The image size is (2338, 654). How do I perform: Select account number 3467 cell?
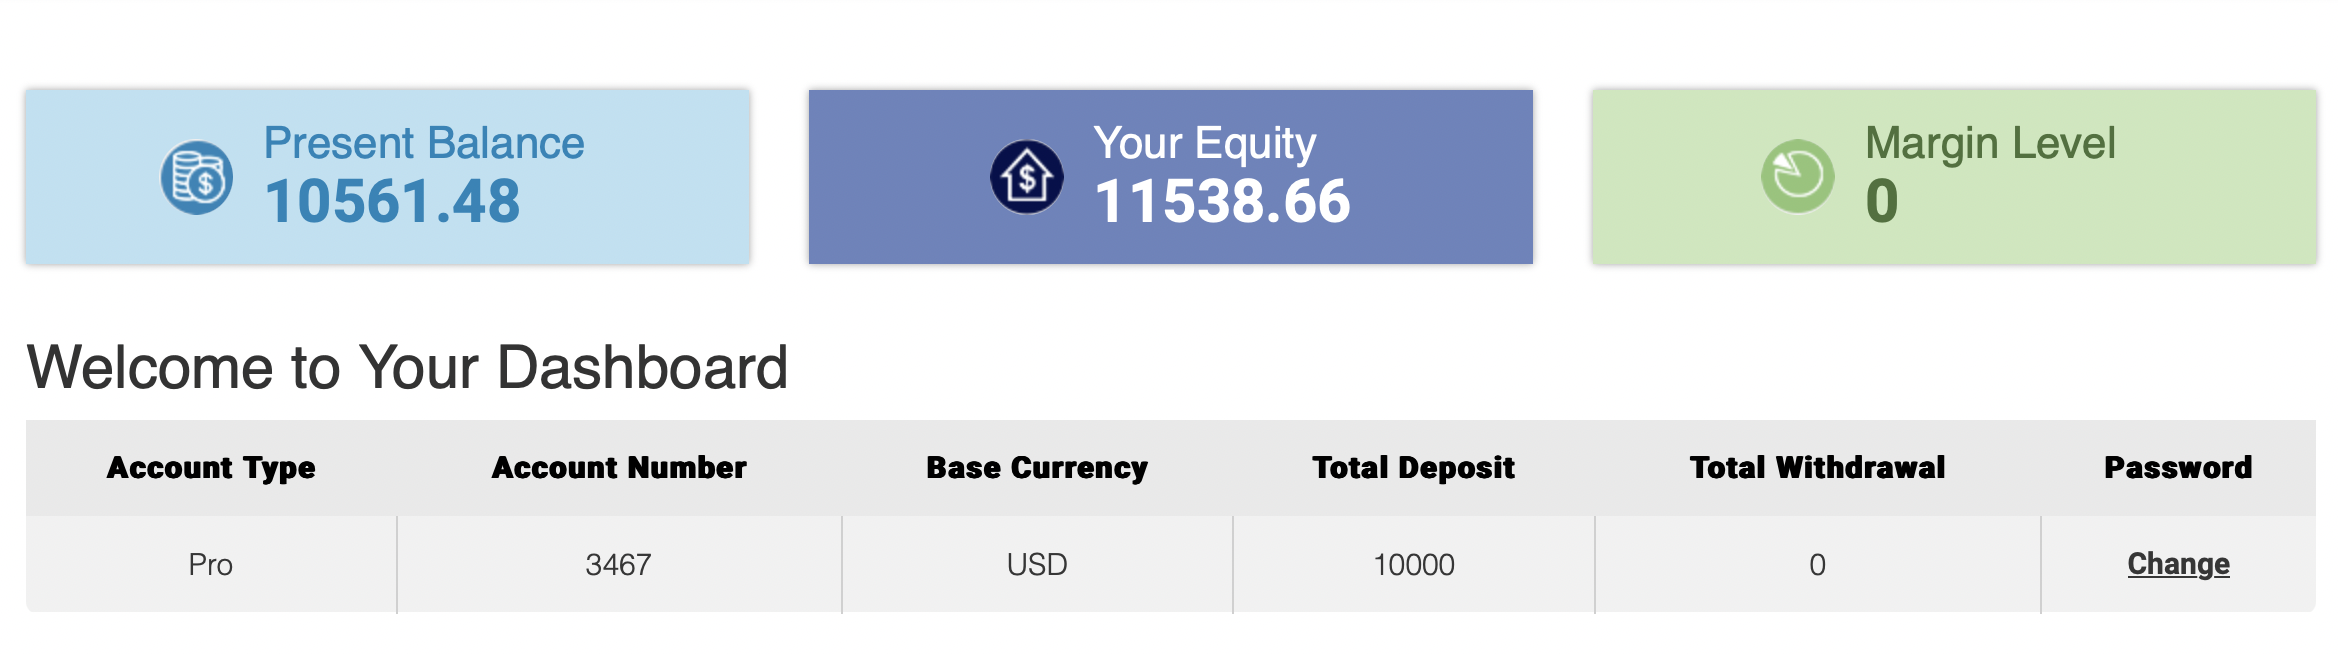coord(619,565)
